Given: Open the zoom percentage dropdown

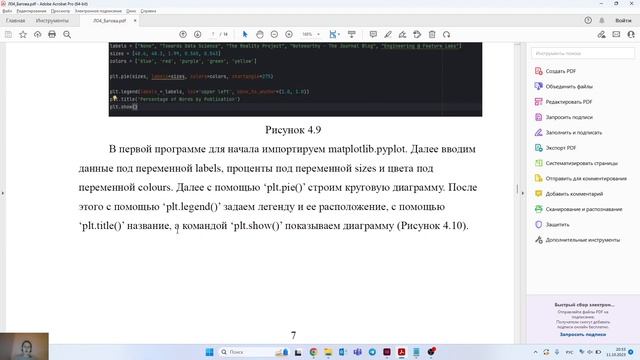Looking at the screenshot, I should pyautogui.click(x=311, y=35).
